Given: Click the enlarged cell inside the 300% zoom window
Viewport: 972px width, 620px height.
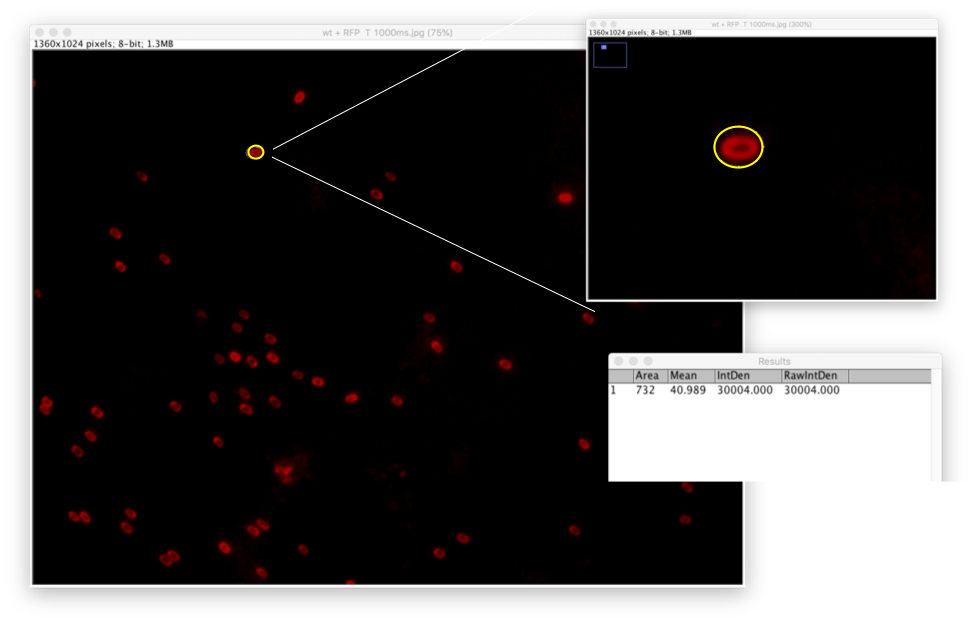Looking at the screenshot, I should click(x=738, y=147).
